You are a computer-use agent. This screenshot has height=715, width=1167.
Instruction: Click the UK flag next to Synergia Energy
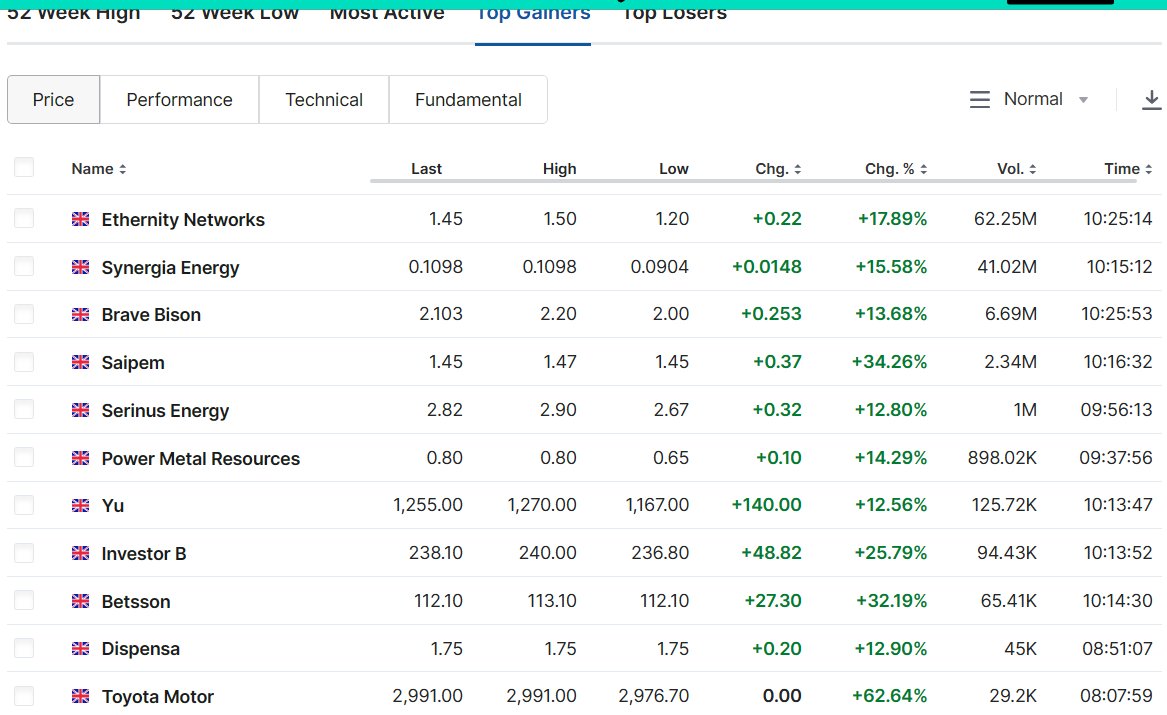point(80,267)
